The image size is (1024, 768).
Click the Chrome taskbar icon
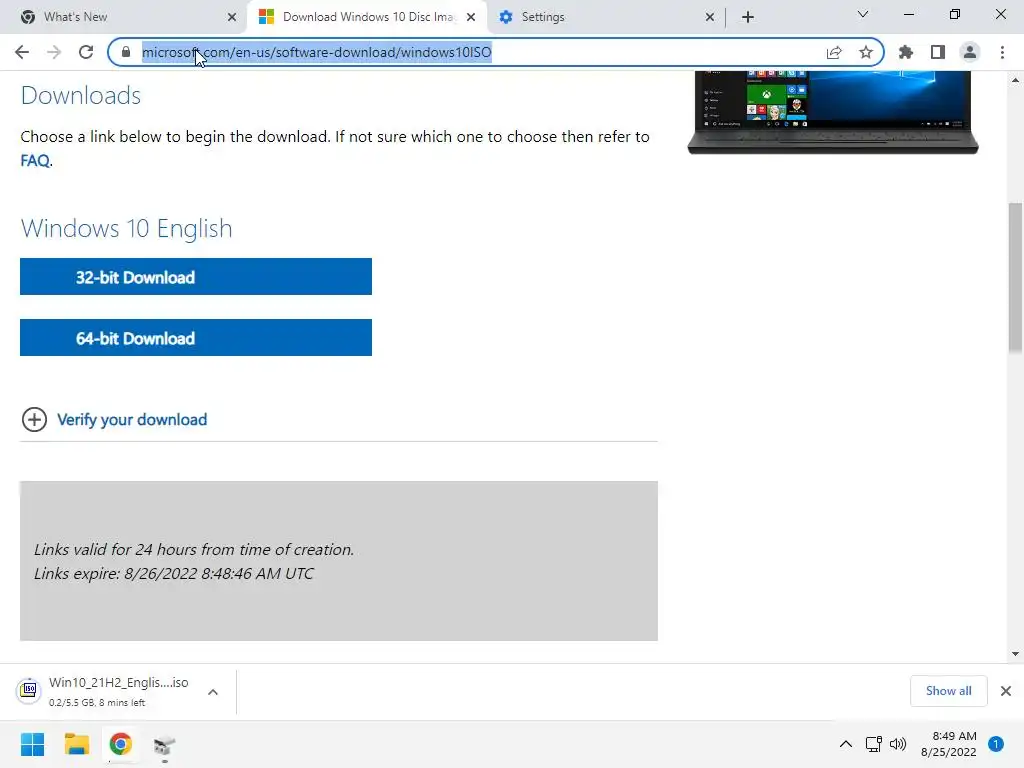pos(121,744)
